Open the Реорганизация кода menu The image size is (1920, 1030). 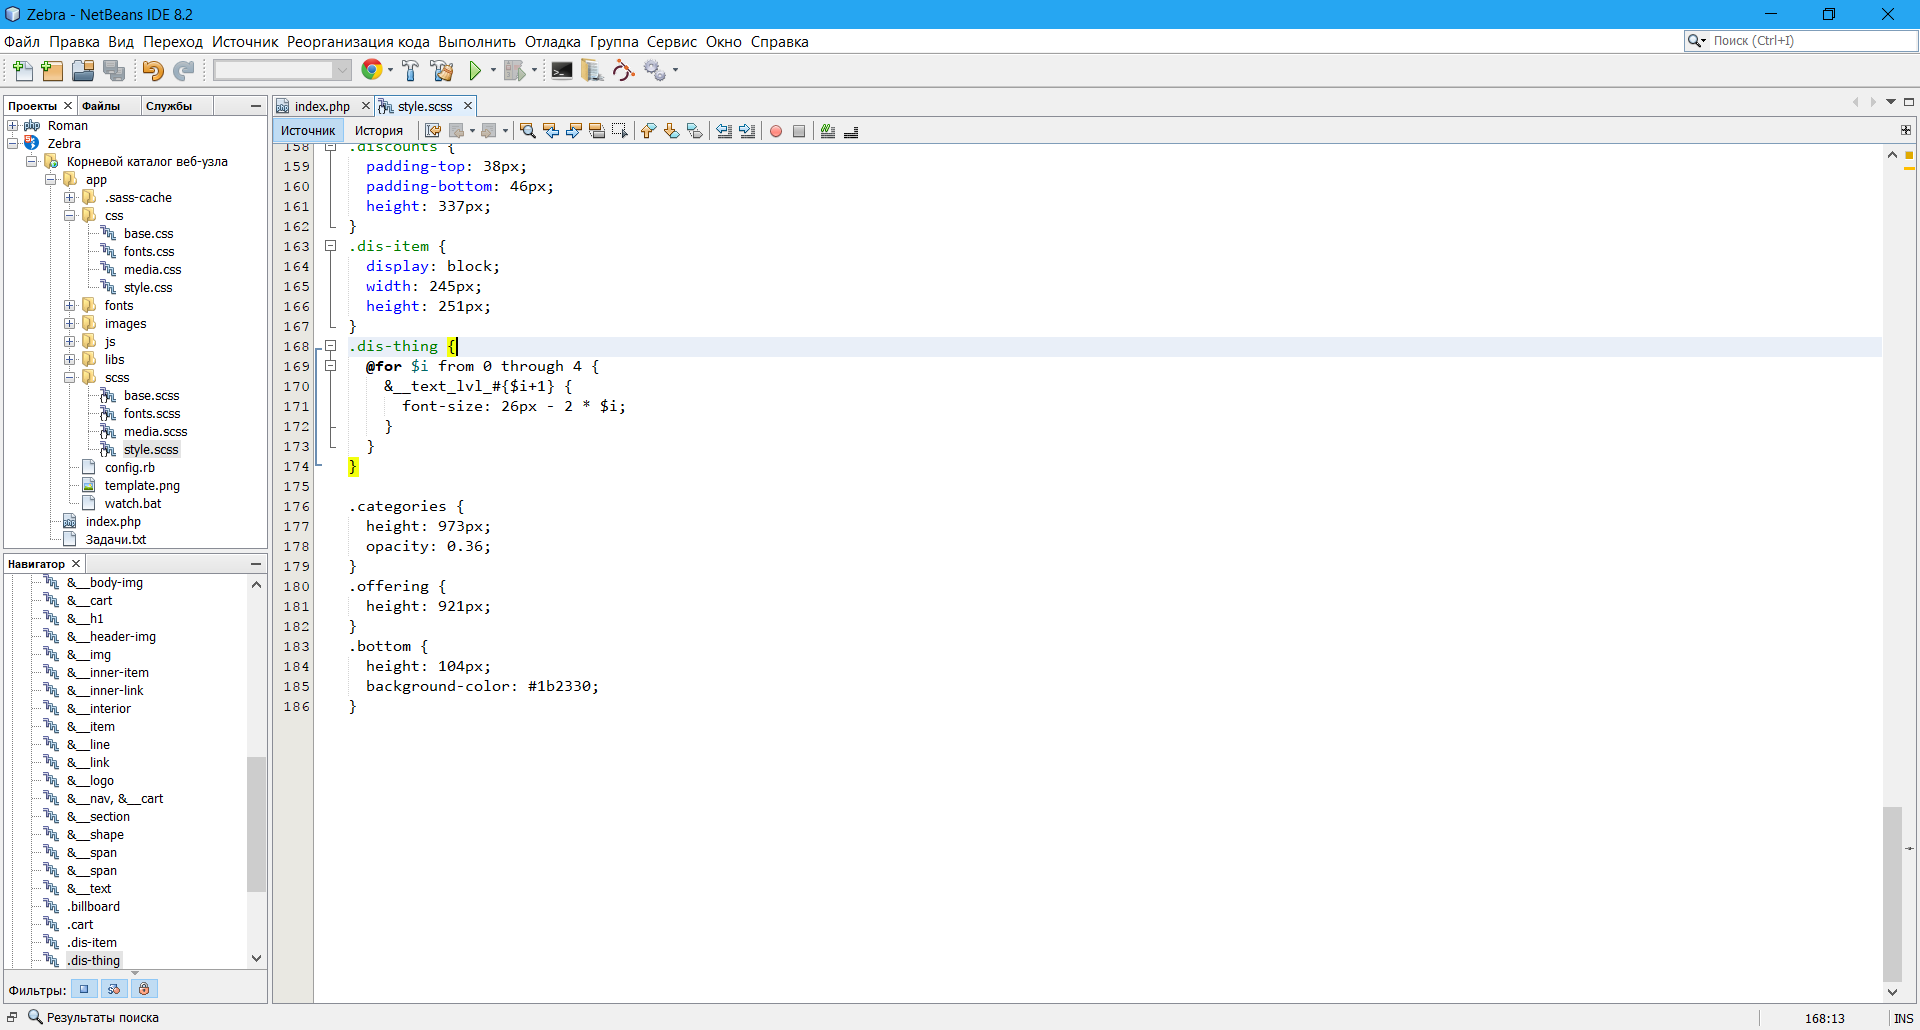tap(358, 41)
